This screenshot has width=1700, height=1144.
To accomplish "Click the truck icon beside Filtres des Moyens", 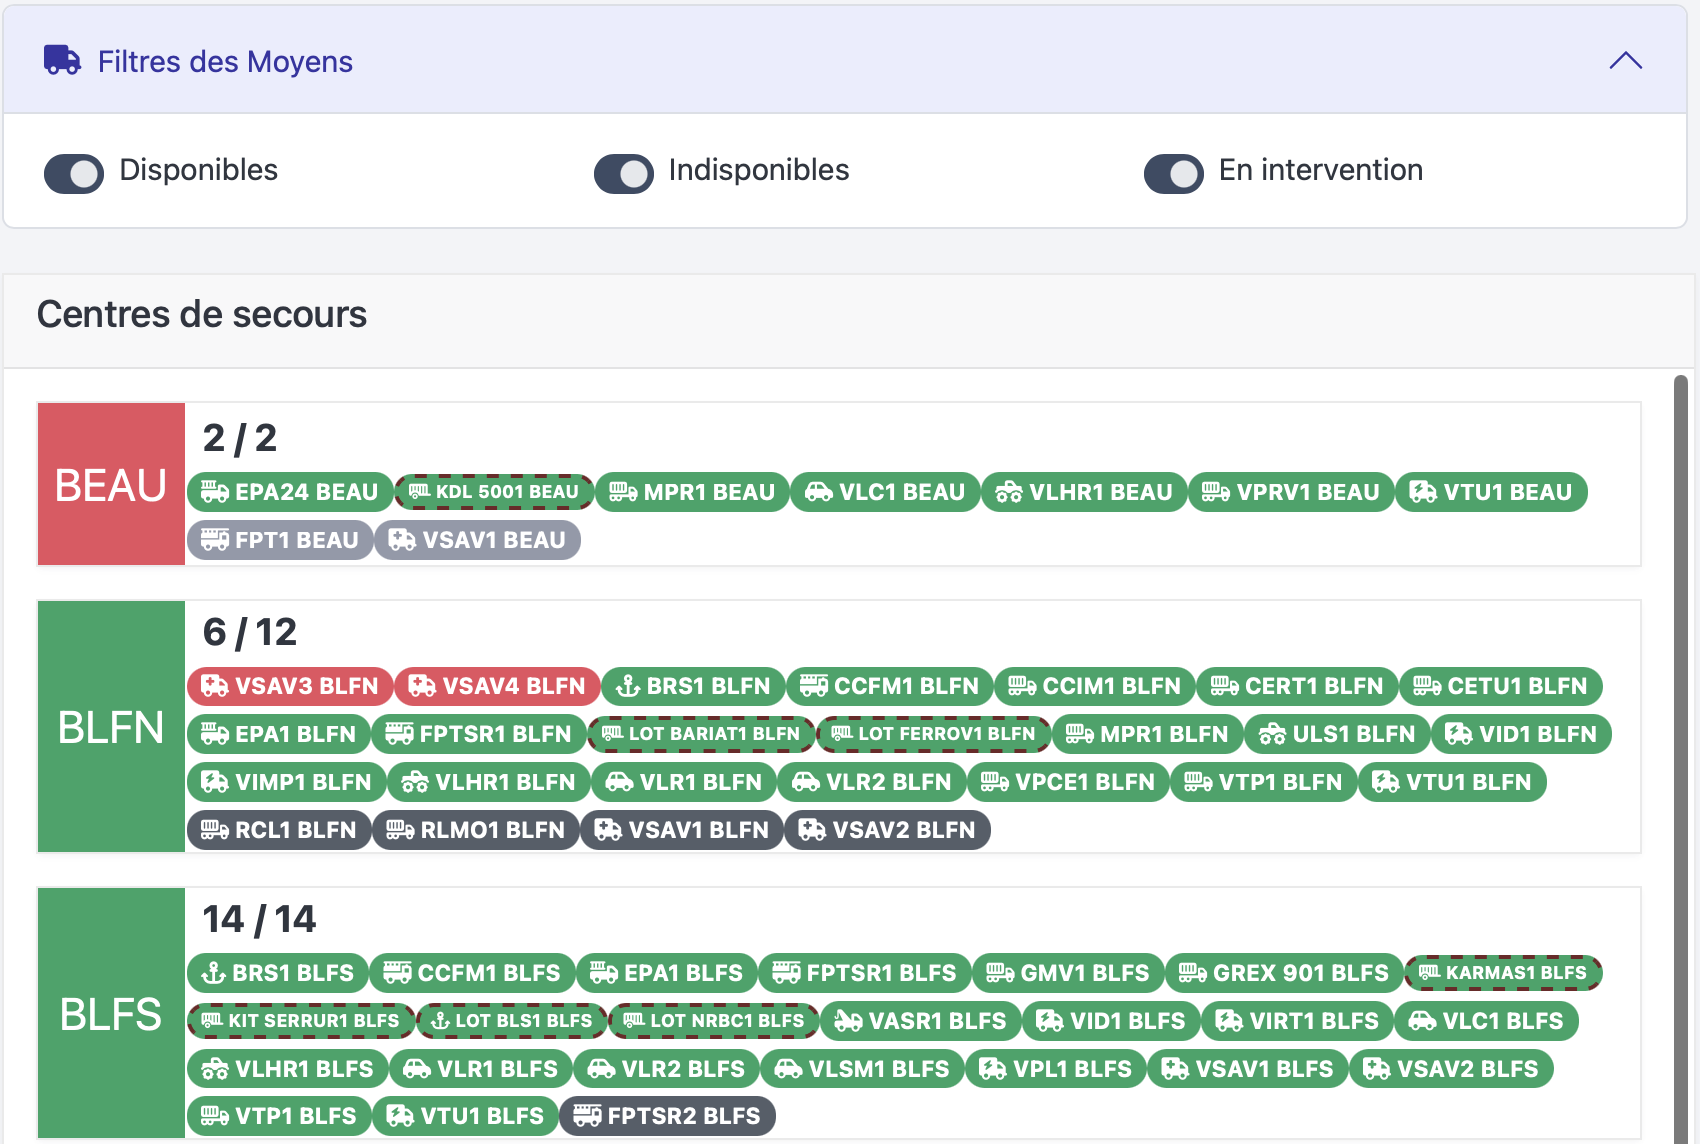I will point(62,61).
